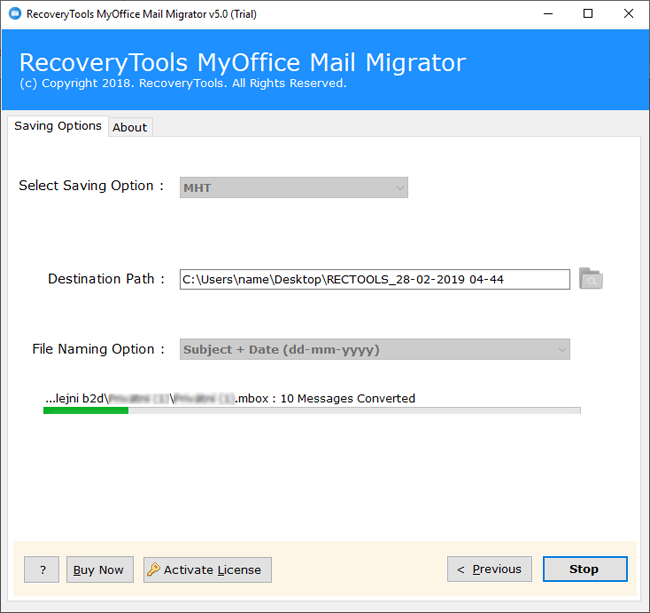Open help with the question mark button
650x613 pixels.
pos(41,569)
